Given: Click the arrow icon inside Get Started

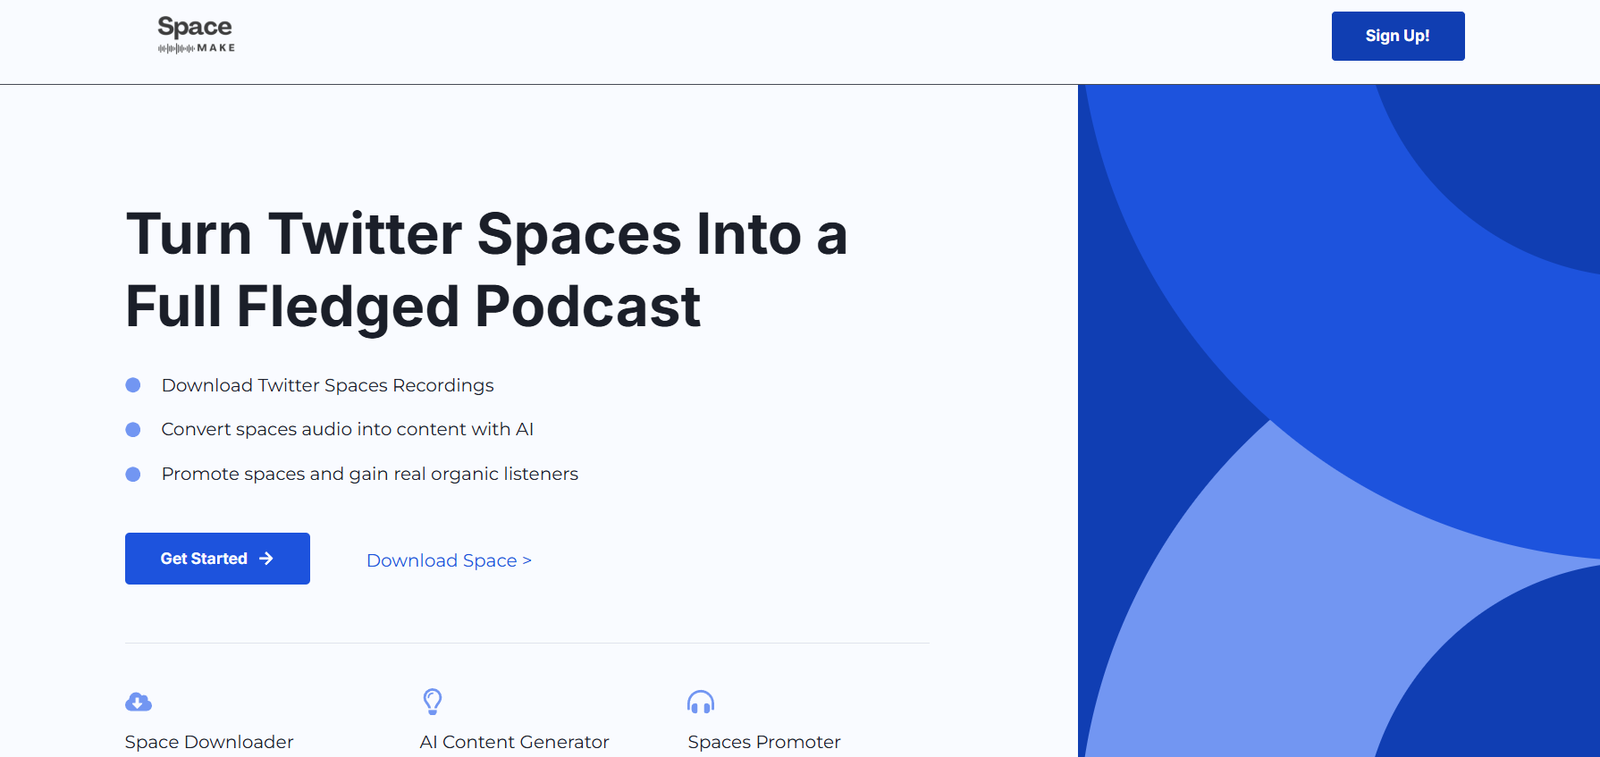Looking at the screenshot, I should [x=266, y=559].
